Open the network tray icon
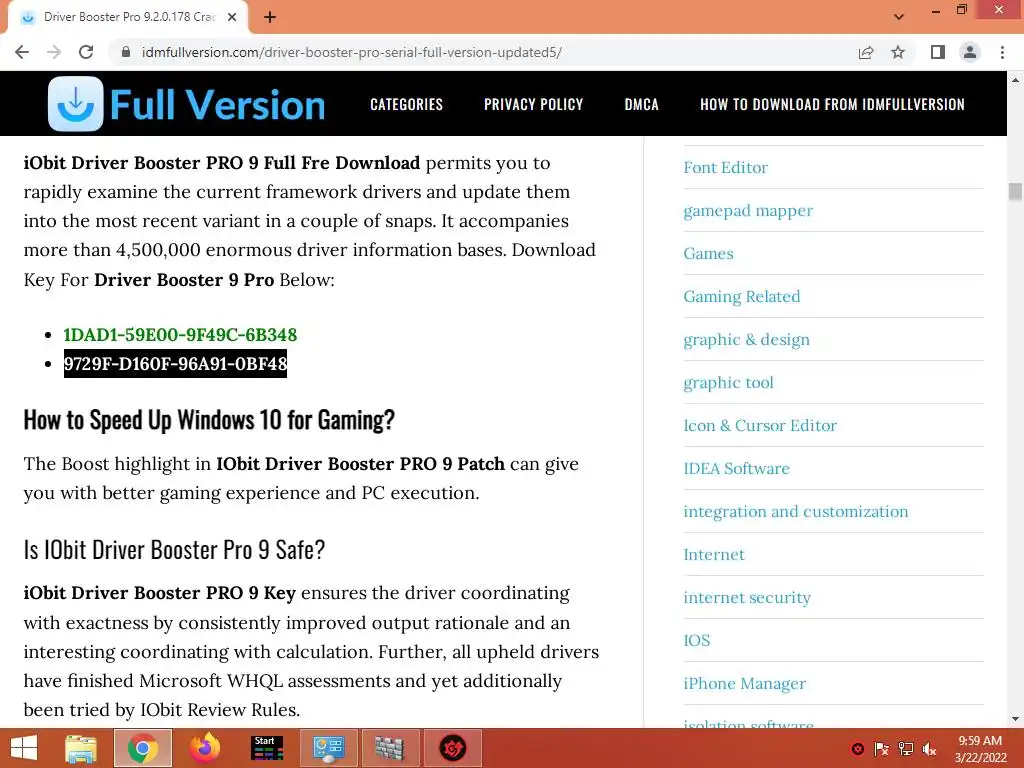This screenshot has height=768, width=1024. pos(906,749)
